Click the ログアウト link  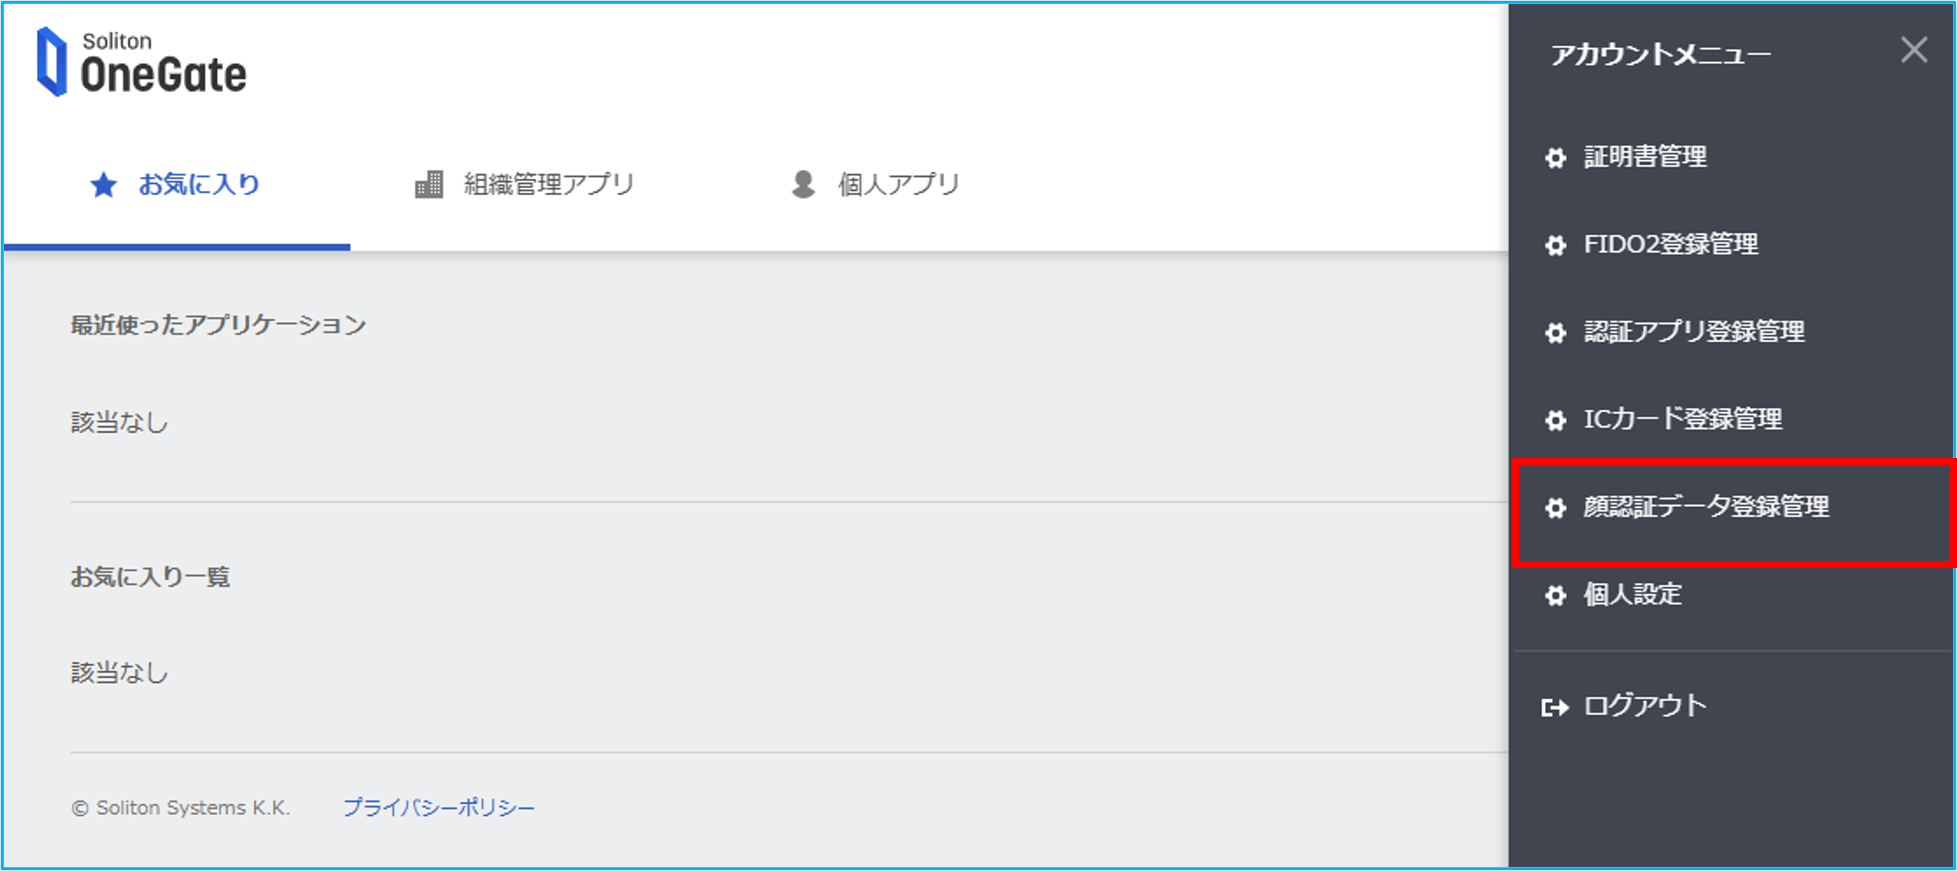[x=1645, y=706]
